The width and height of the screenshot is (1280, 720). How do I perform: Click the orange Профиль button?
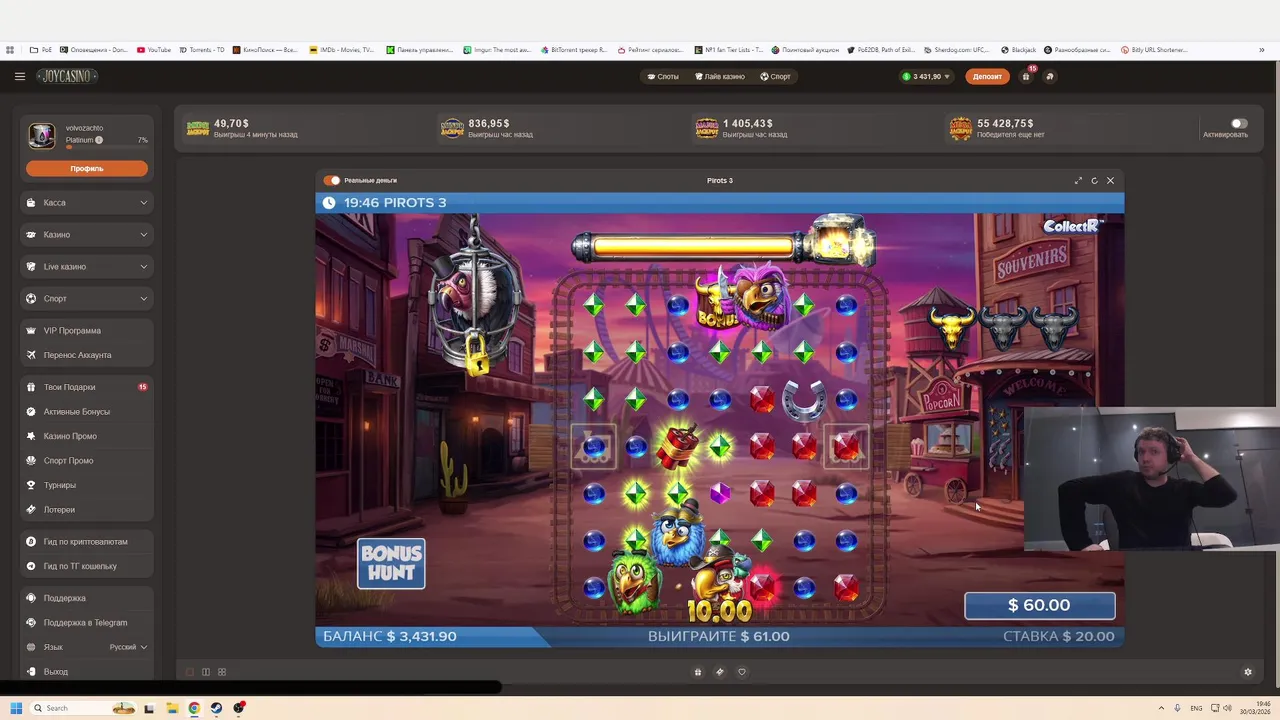point(87,168)
